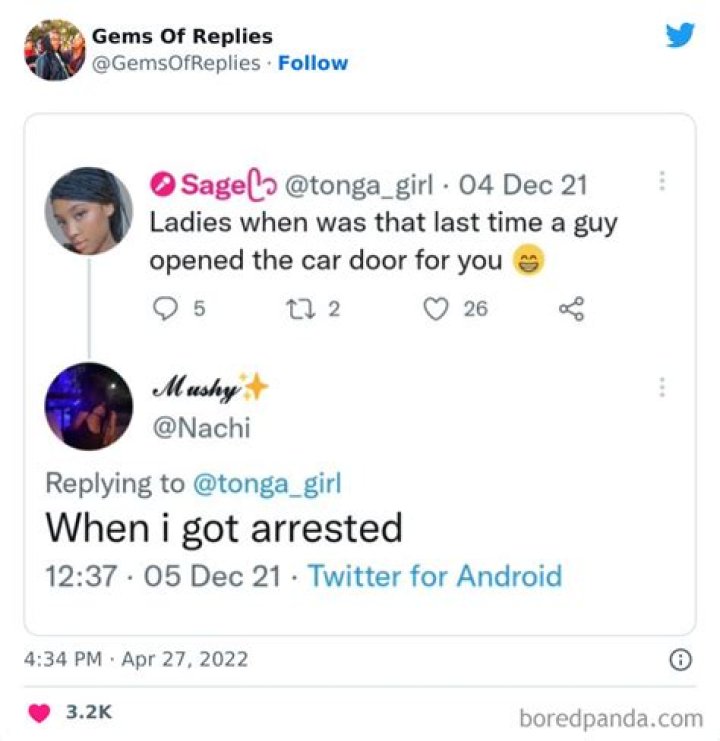Open reply bubble on Sage's tweet

[165, 309]
